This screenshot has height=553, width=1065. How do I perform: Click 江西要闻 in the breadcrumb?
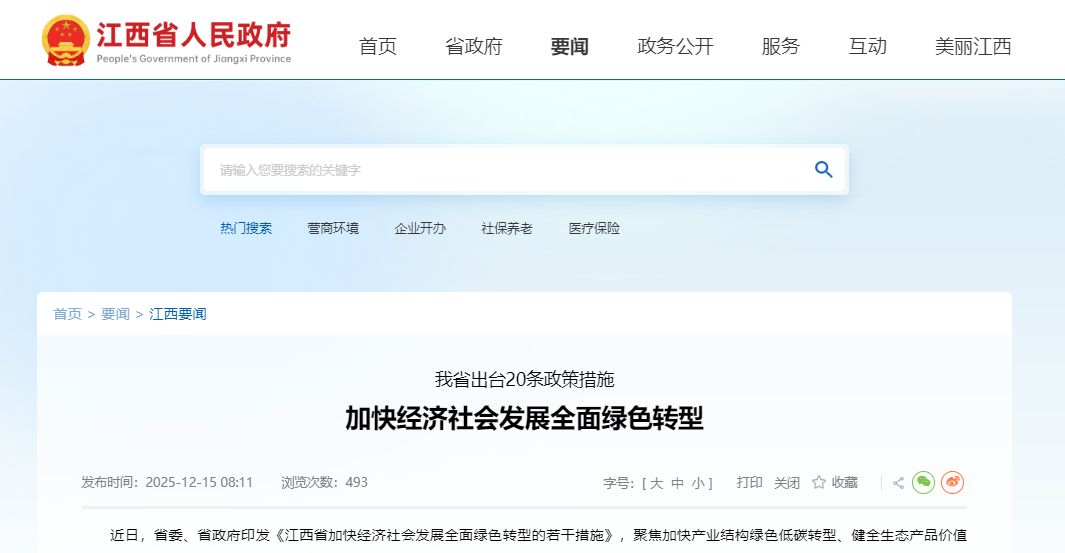coord(178,314)
